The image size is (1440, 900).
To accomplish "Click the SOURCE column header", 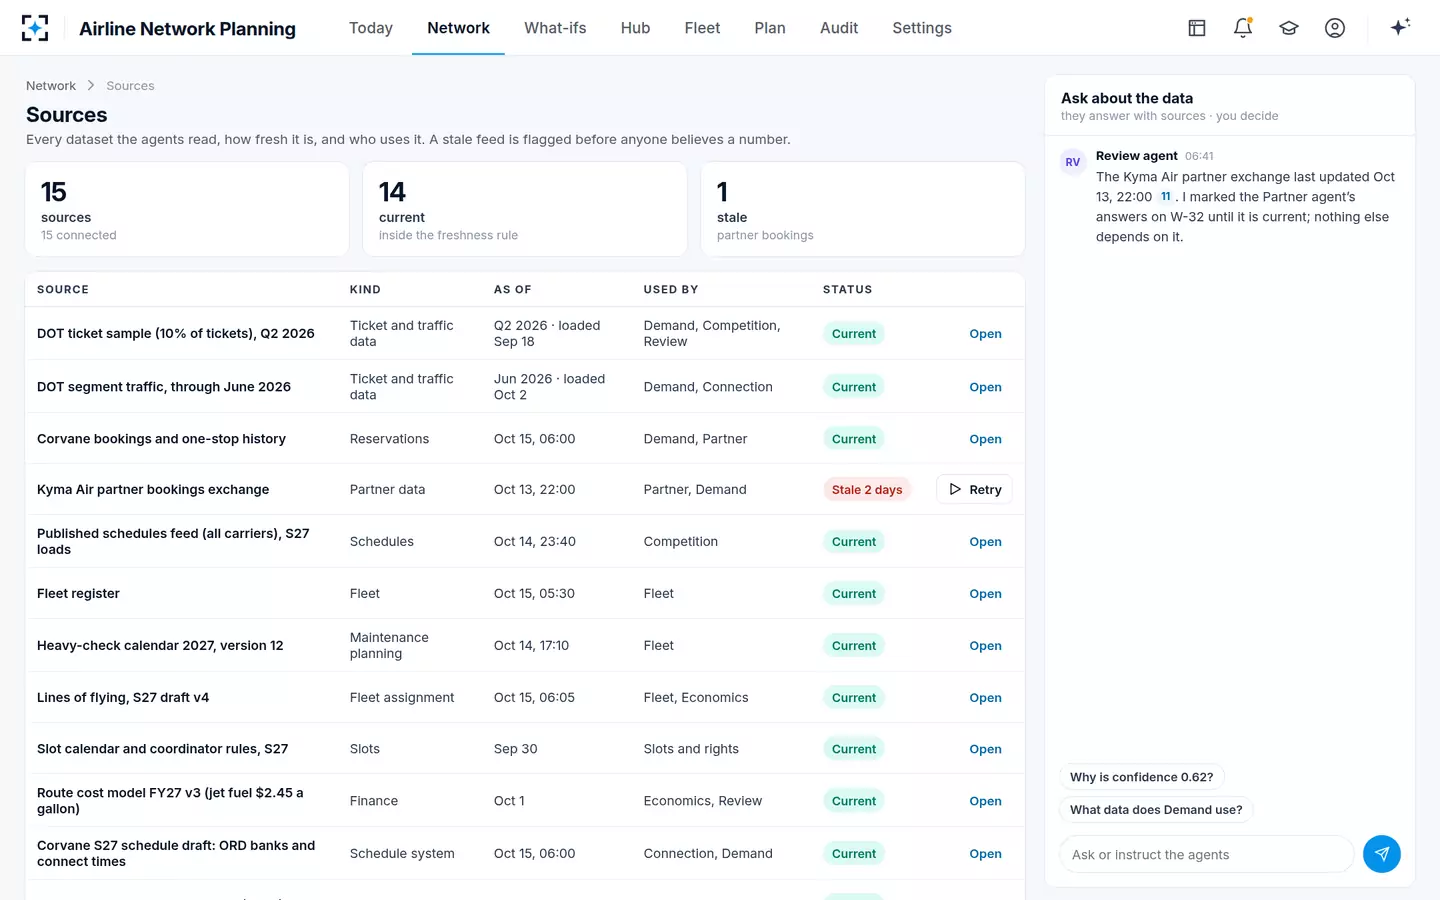I will pyautogui.click(x=63, y=290).
